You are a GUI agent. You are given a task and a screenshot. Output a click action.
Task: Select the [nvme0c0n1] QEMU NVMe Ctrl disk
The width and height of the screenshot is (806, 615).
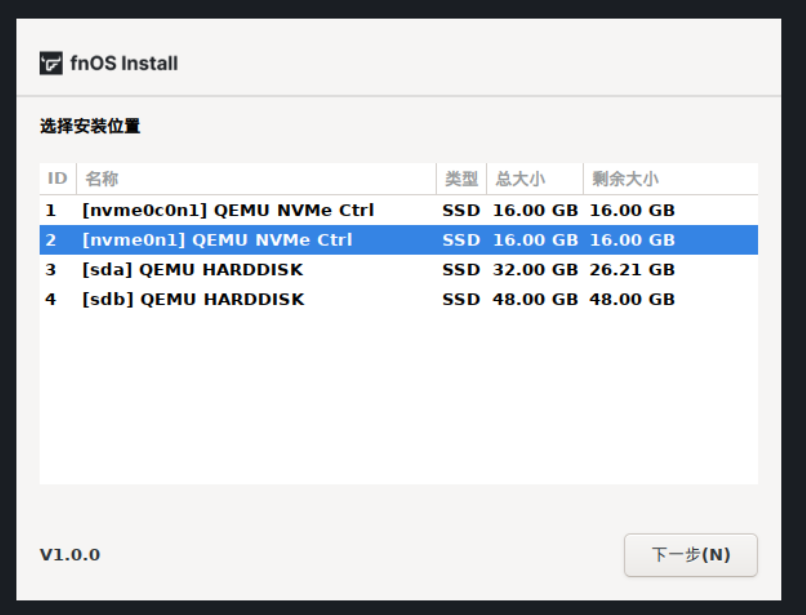click(x=228, y=211)
